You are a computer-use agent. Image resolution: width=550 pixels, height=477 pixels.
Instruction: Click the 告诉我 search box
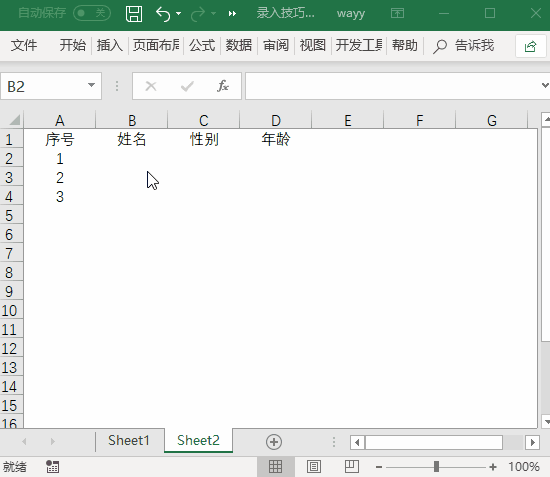[x=475, y=45]
